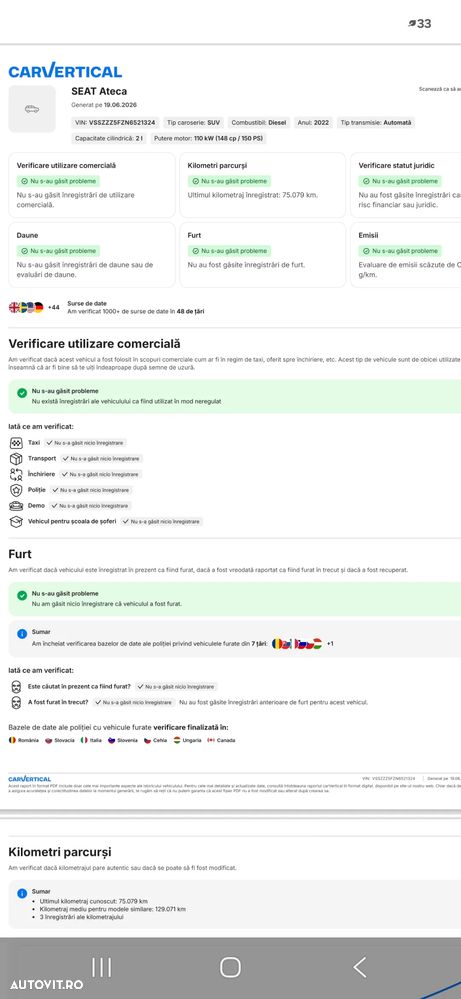Image resolution: width=461 pixels, height=999 pixels.
Task: Click the blue info icon in Furt summary
Action: (x=22, y=633)
